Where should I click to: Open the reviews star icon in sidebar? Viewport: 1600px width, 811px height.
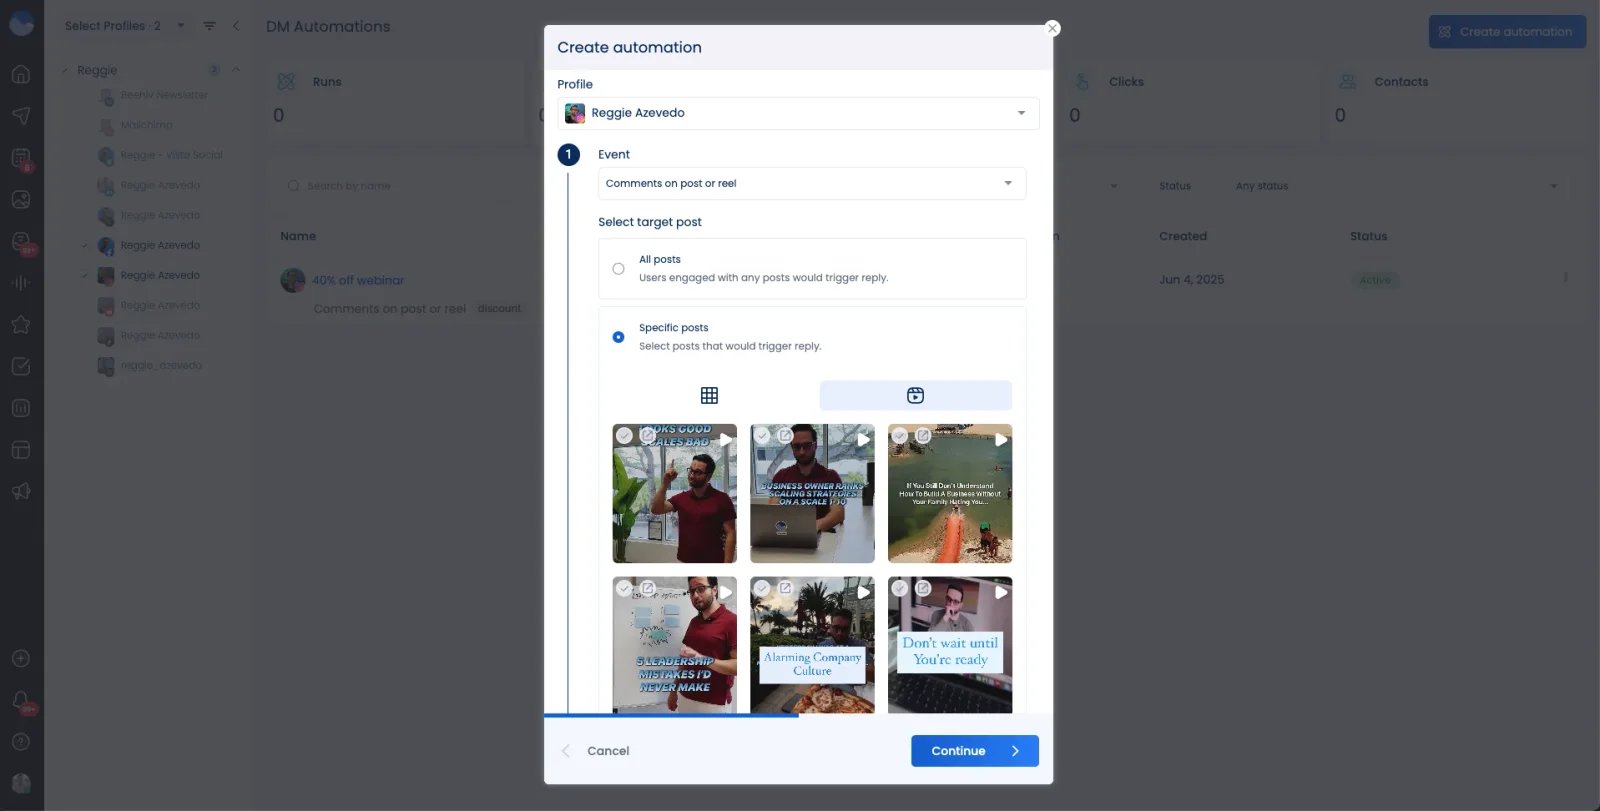pos(21,325)
